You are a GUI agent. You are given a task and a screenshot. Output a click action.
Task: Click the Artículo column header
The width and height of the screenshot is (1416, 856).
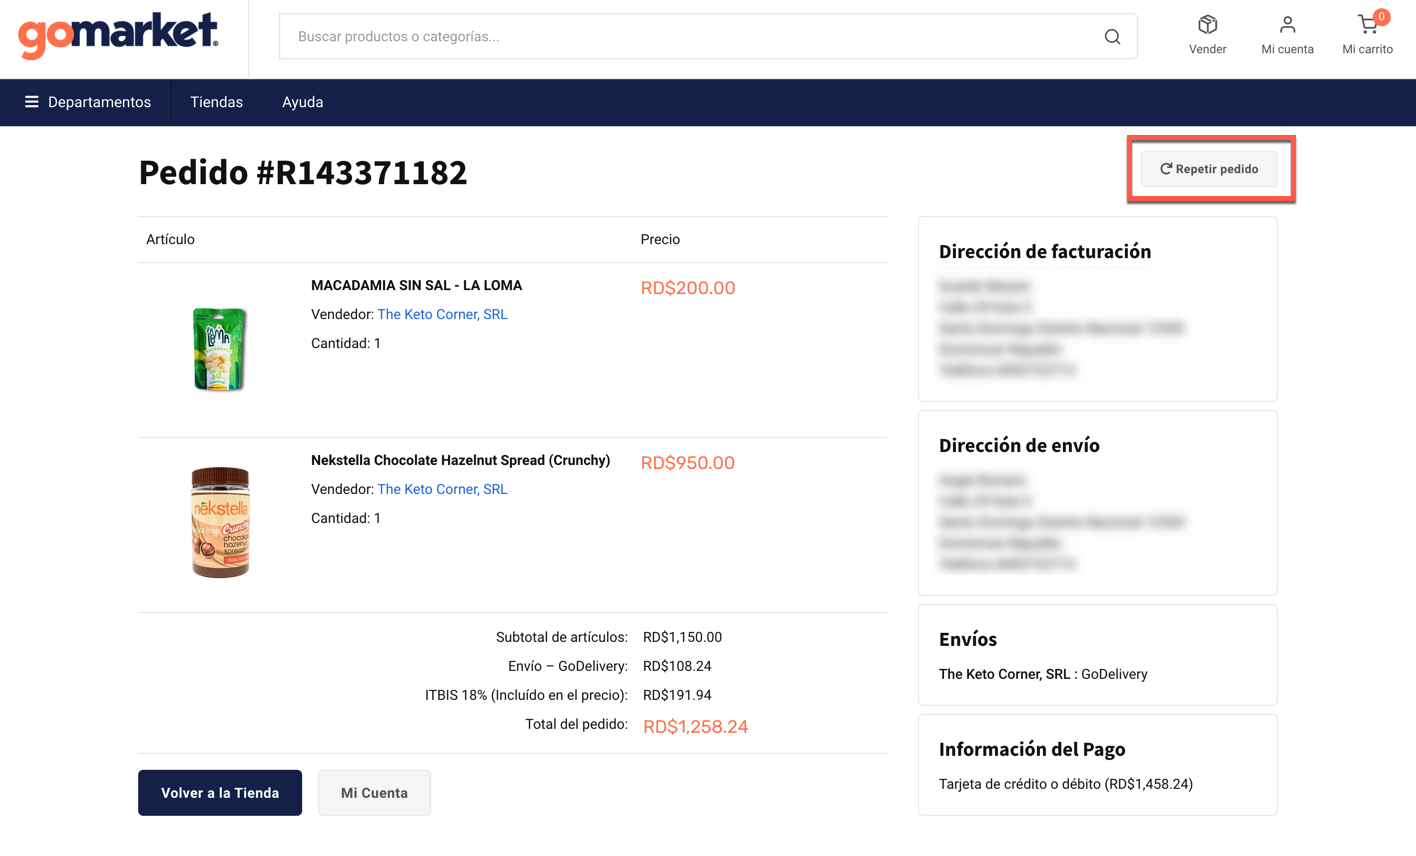click(x=170, y=239)
